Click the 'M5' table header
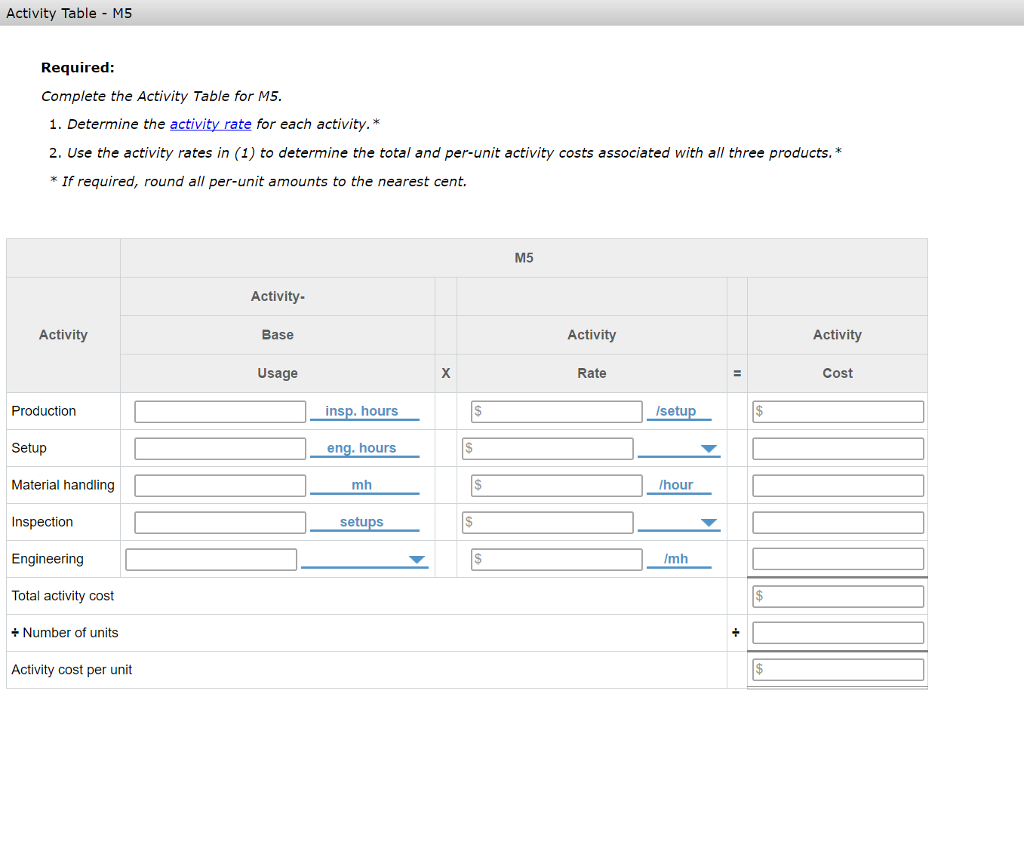 [524, 258]
